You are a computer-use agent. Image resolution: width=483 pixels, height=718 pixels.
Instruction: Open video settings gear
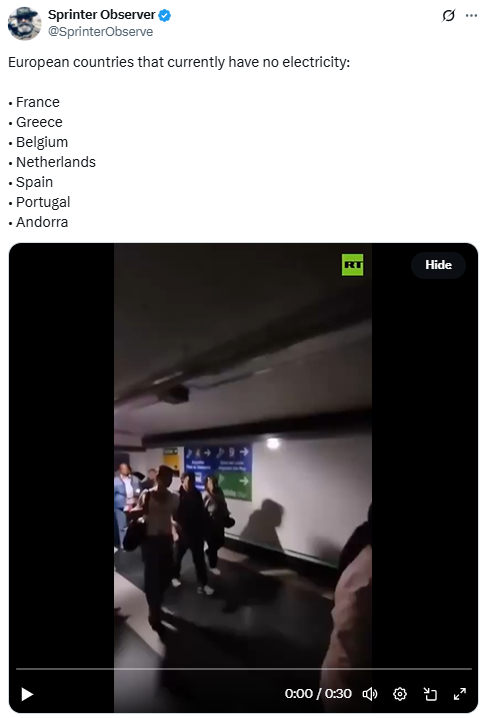(x=400, y=694)
